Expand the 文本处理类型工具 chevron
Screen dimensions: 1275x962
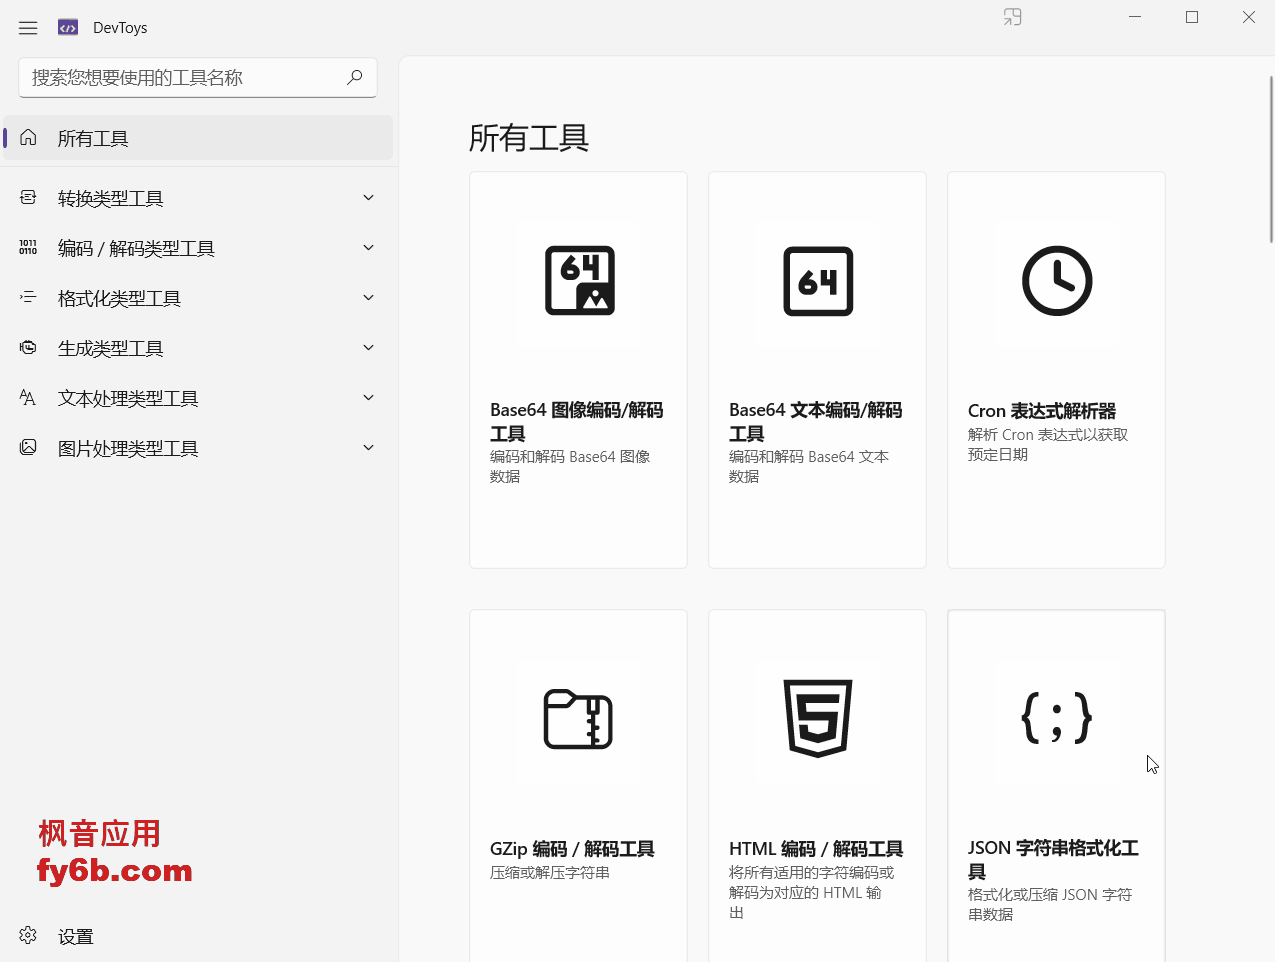[x=368, y=397]
